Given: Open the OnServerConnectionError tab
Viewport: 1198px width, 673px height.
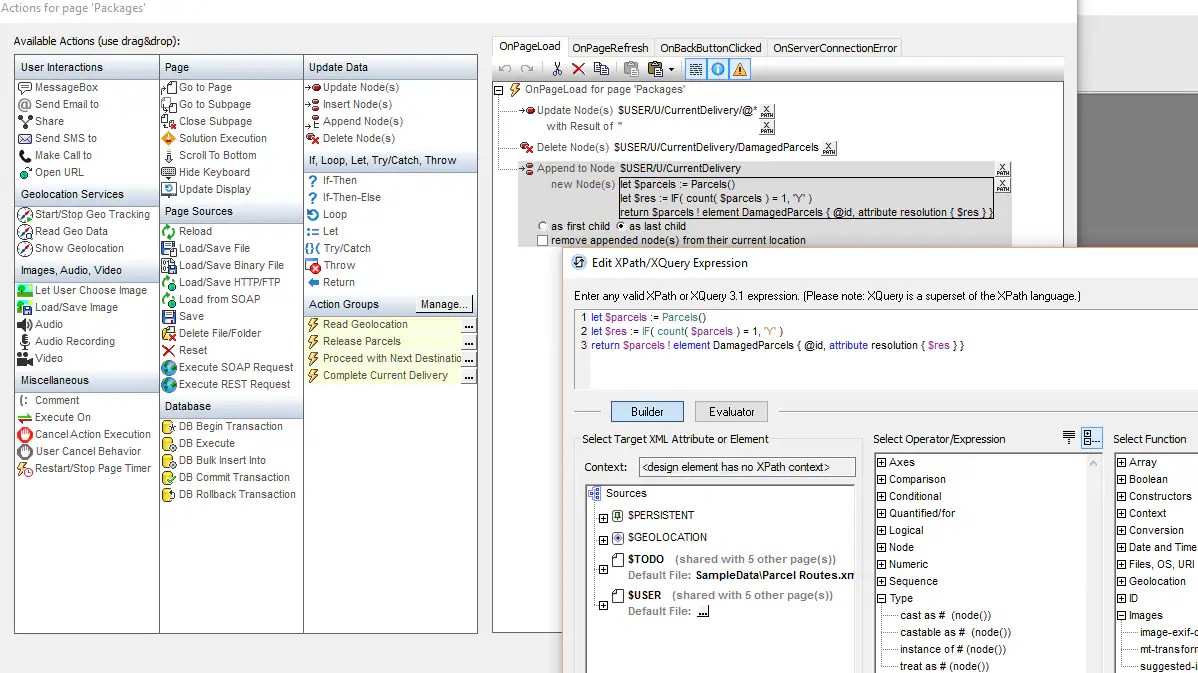Looking at the screenshot, I should (834, 48).
